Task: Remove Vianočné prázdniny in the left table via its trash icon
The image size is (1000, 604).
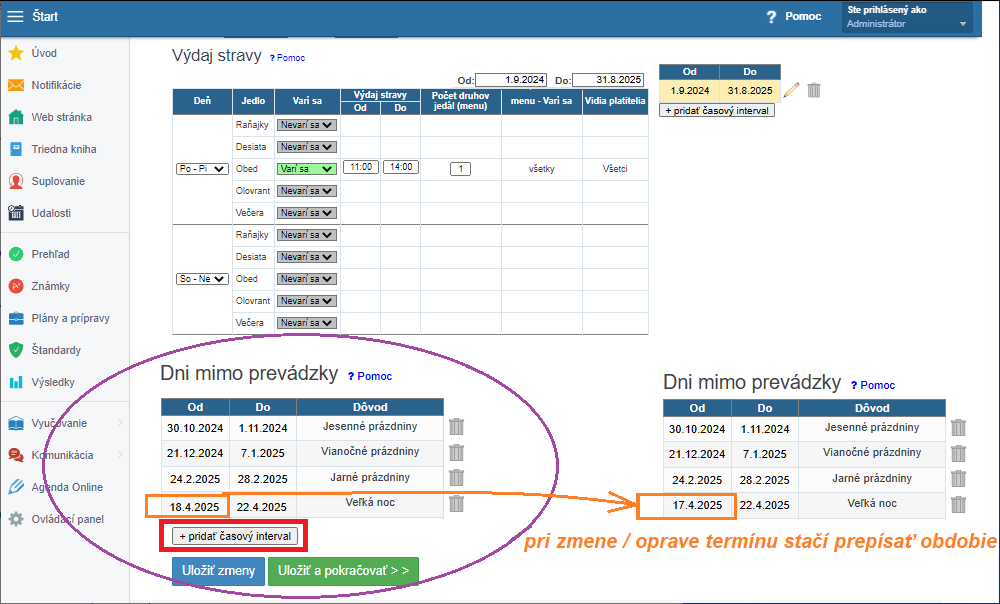Action: pyautogui.click(x=457, y=452)
